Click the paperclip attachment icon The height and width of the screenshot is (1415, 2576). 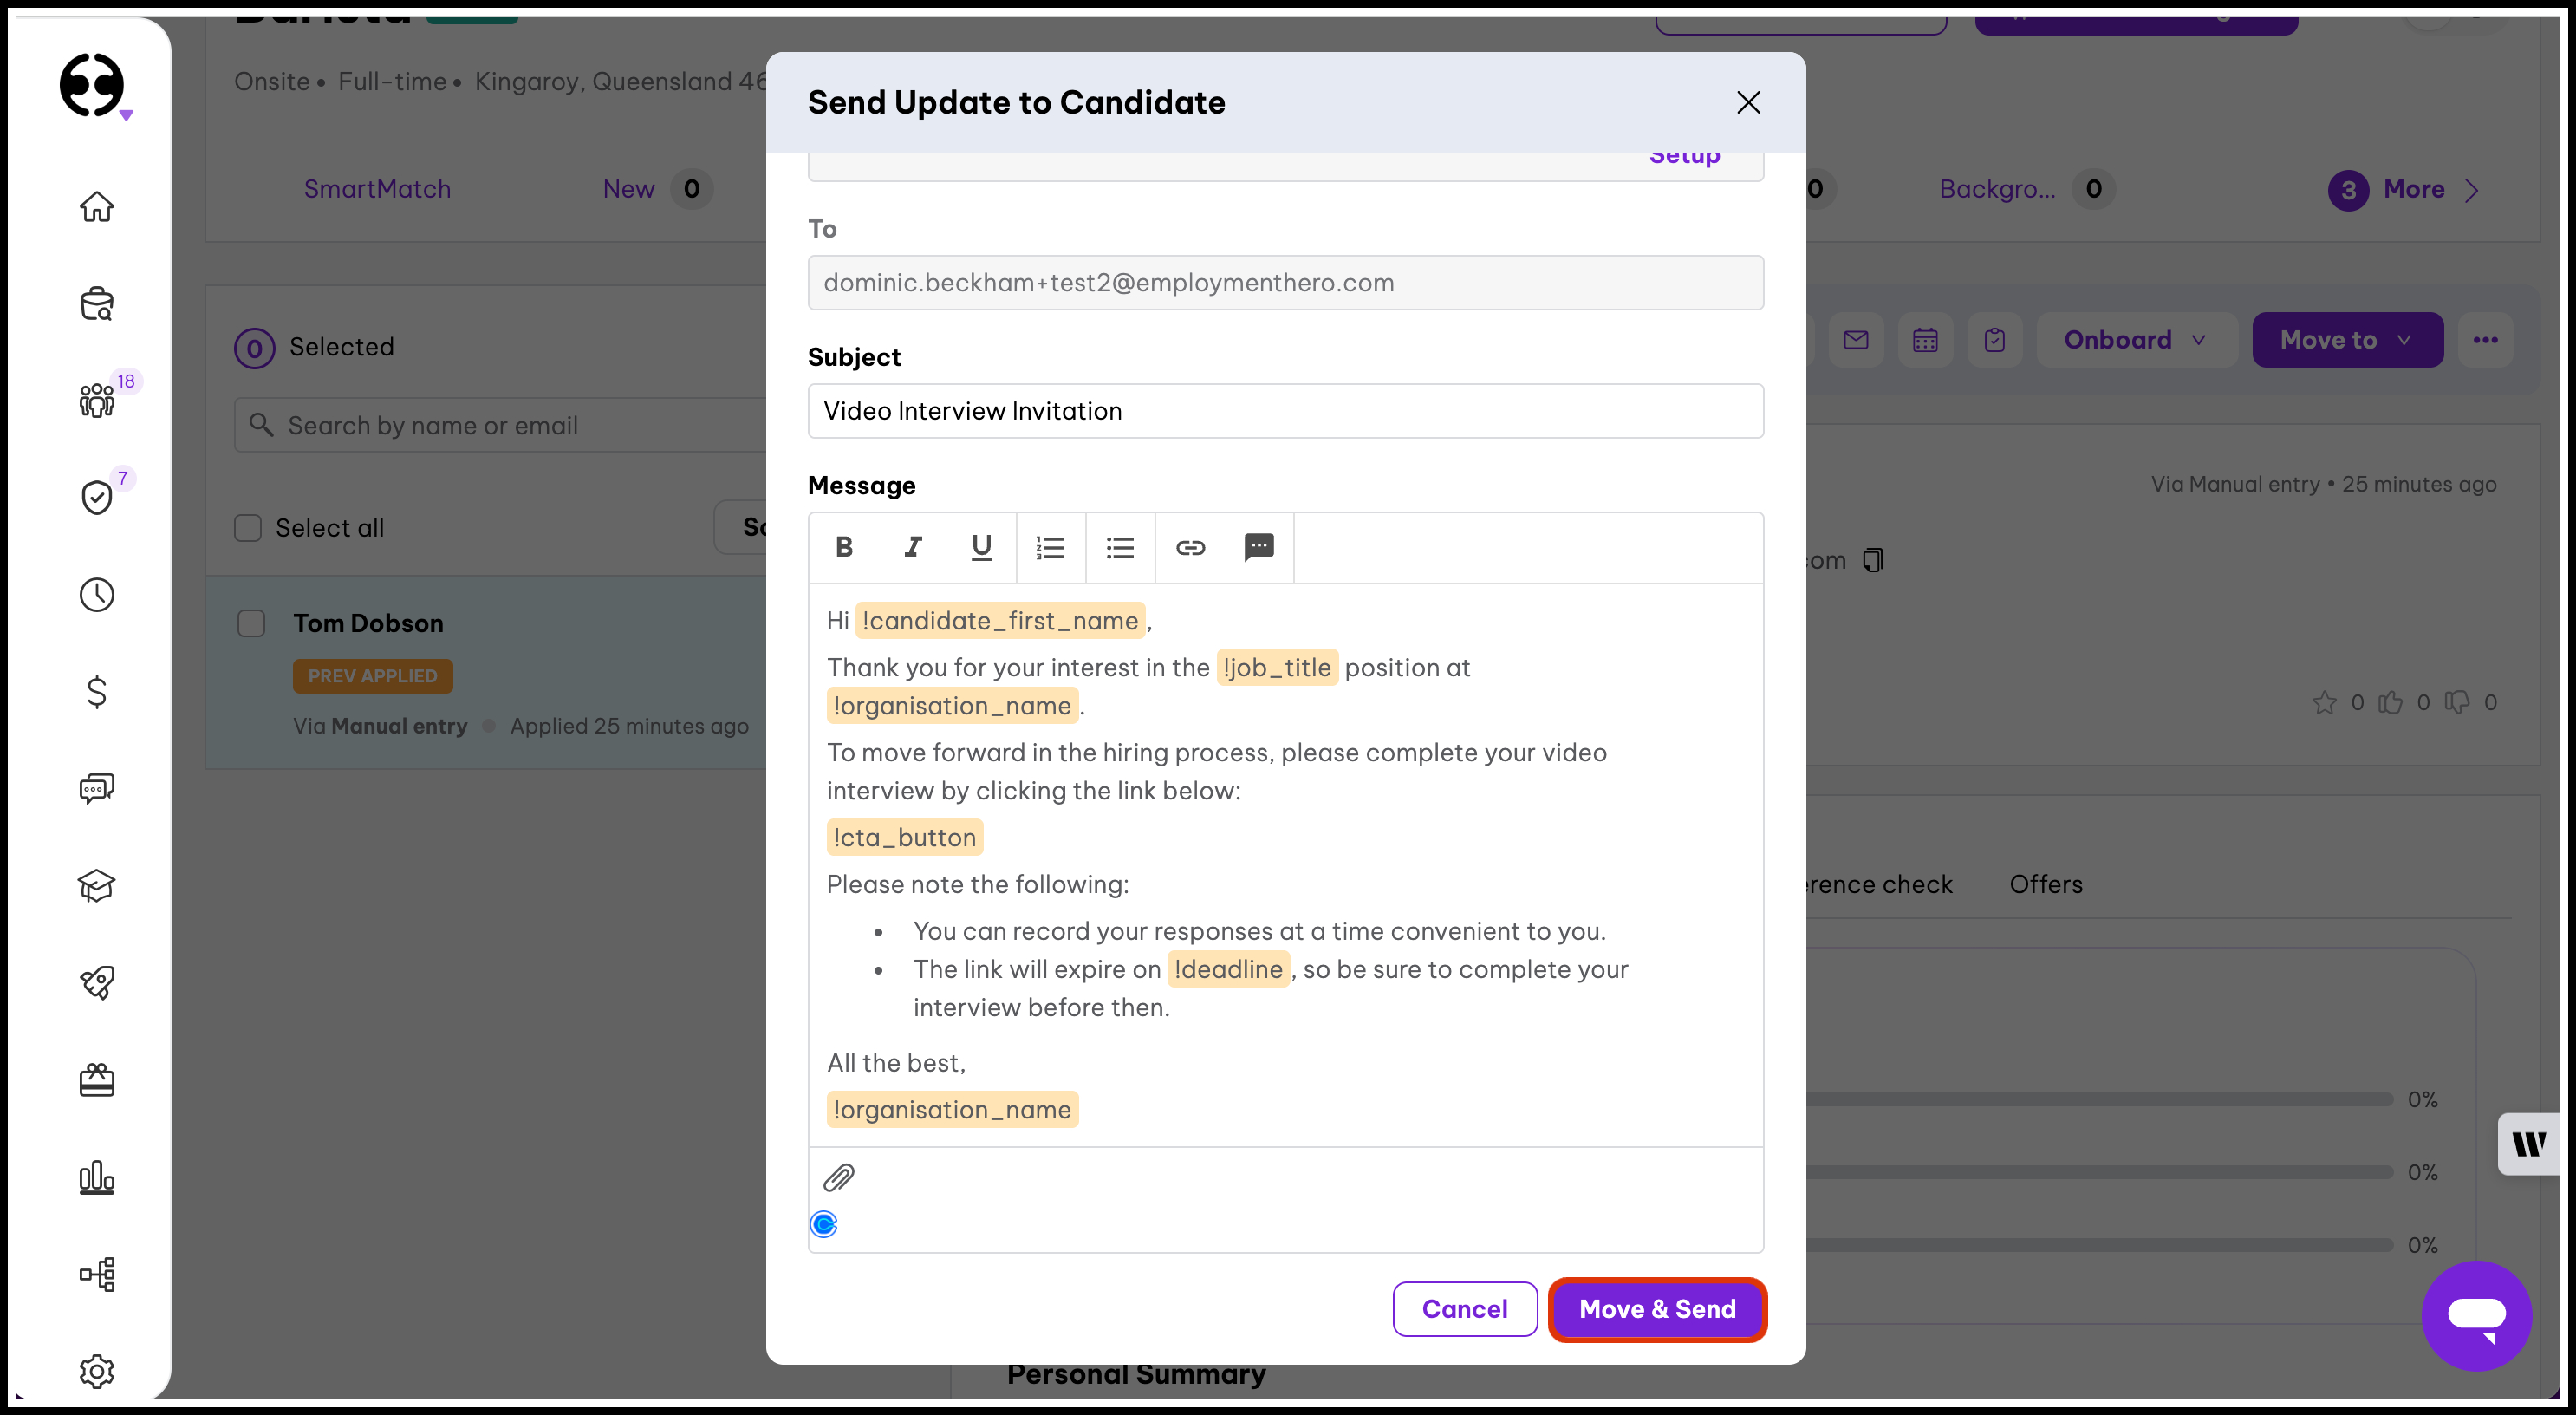point(838,1177)
